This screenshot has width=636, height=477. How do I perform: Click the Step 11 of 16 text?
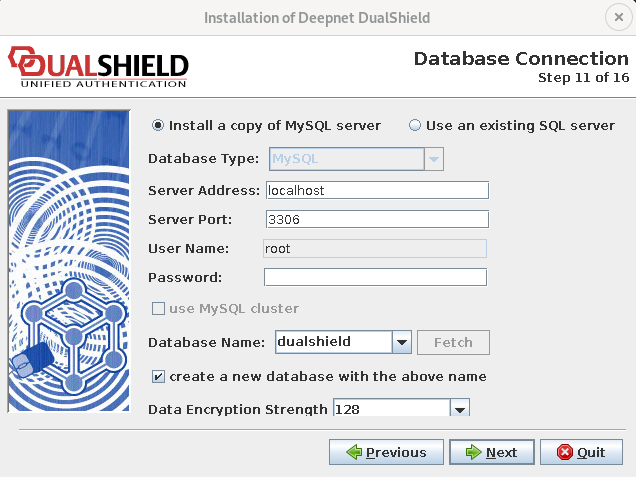click(x=583, y=77)
